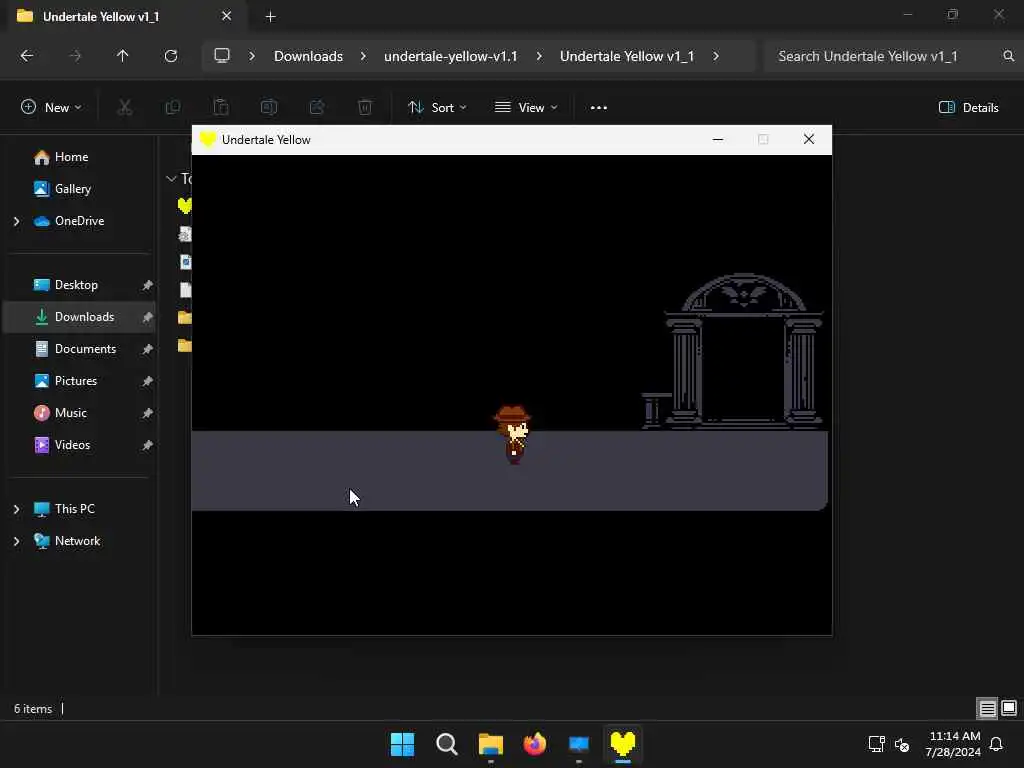Click the Cut toolbar icon
Viewport: 1024px width, 768px height.
coord(125,107)
